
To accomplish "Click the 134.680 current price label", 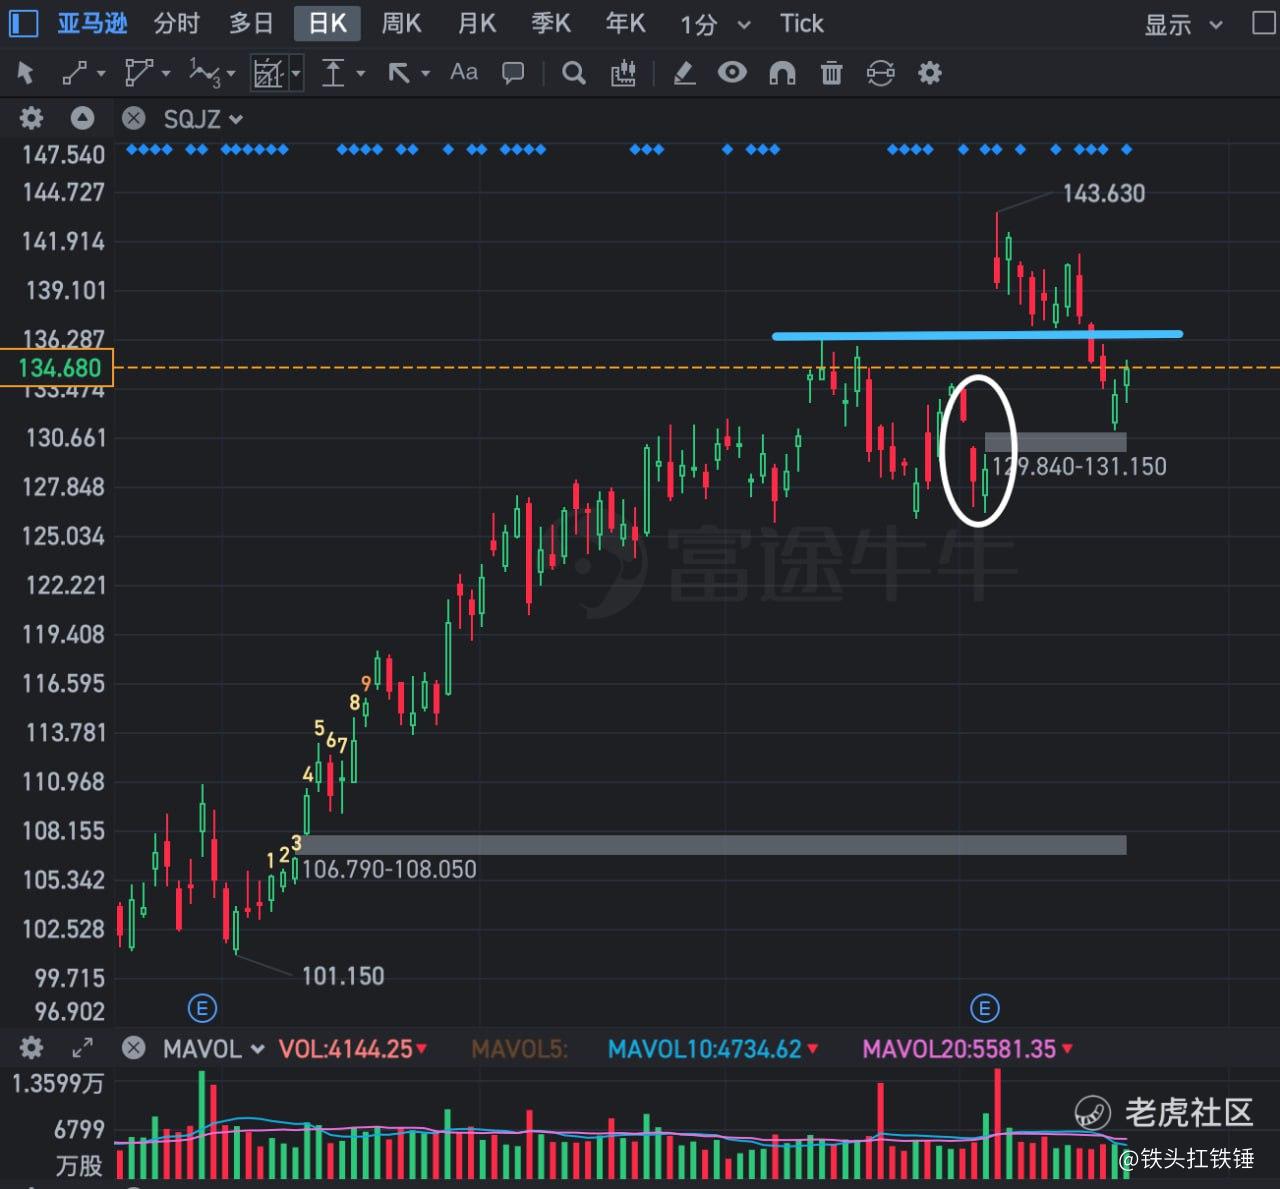I will click(x=58, y=368).
